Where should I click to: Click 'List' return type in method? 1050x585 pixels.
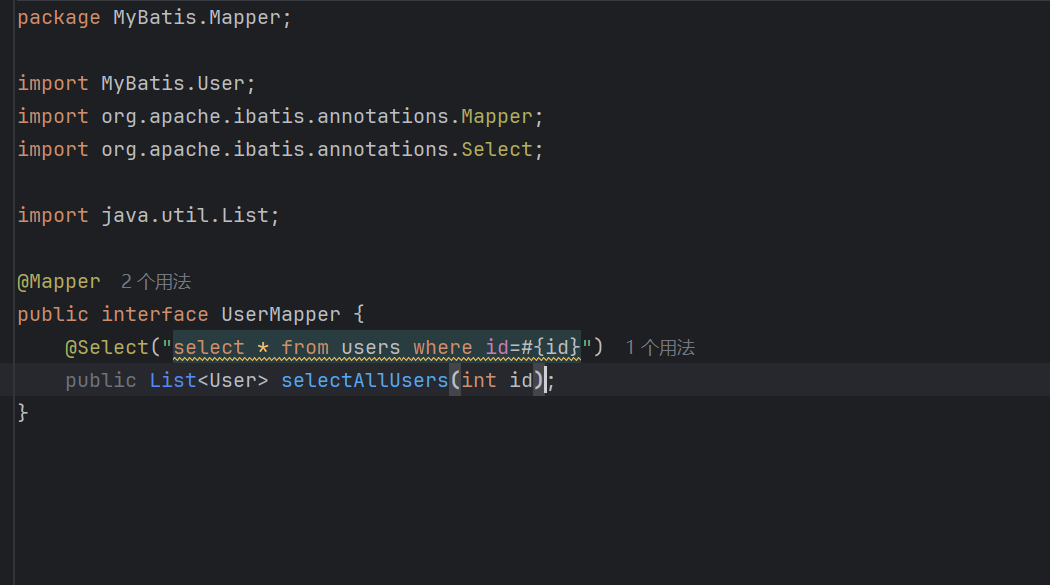[173, 380]
